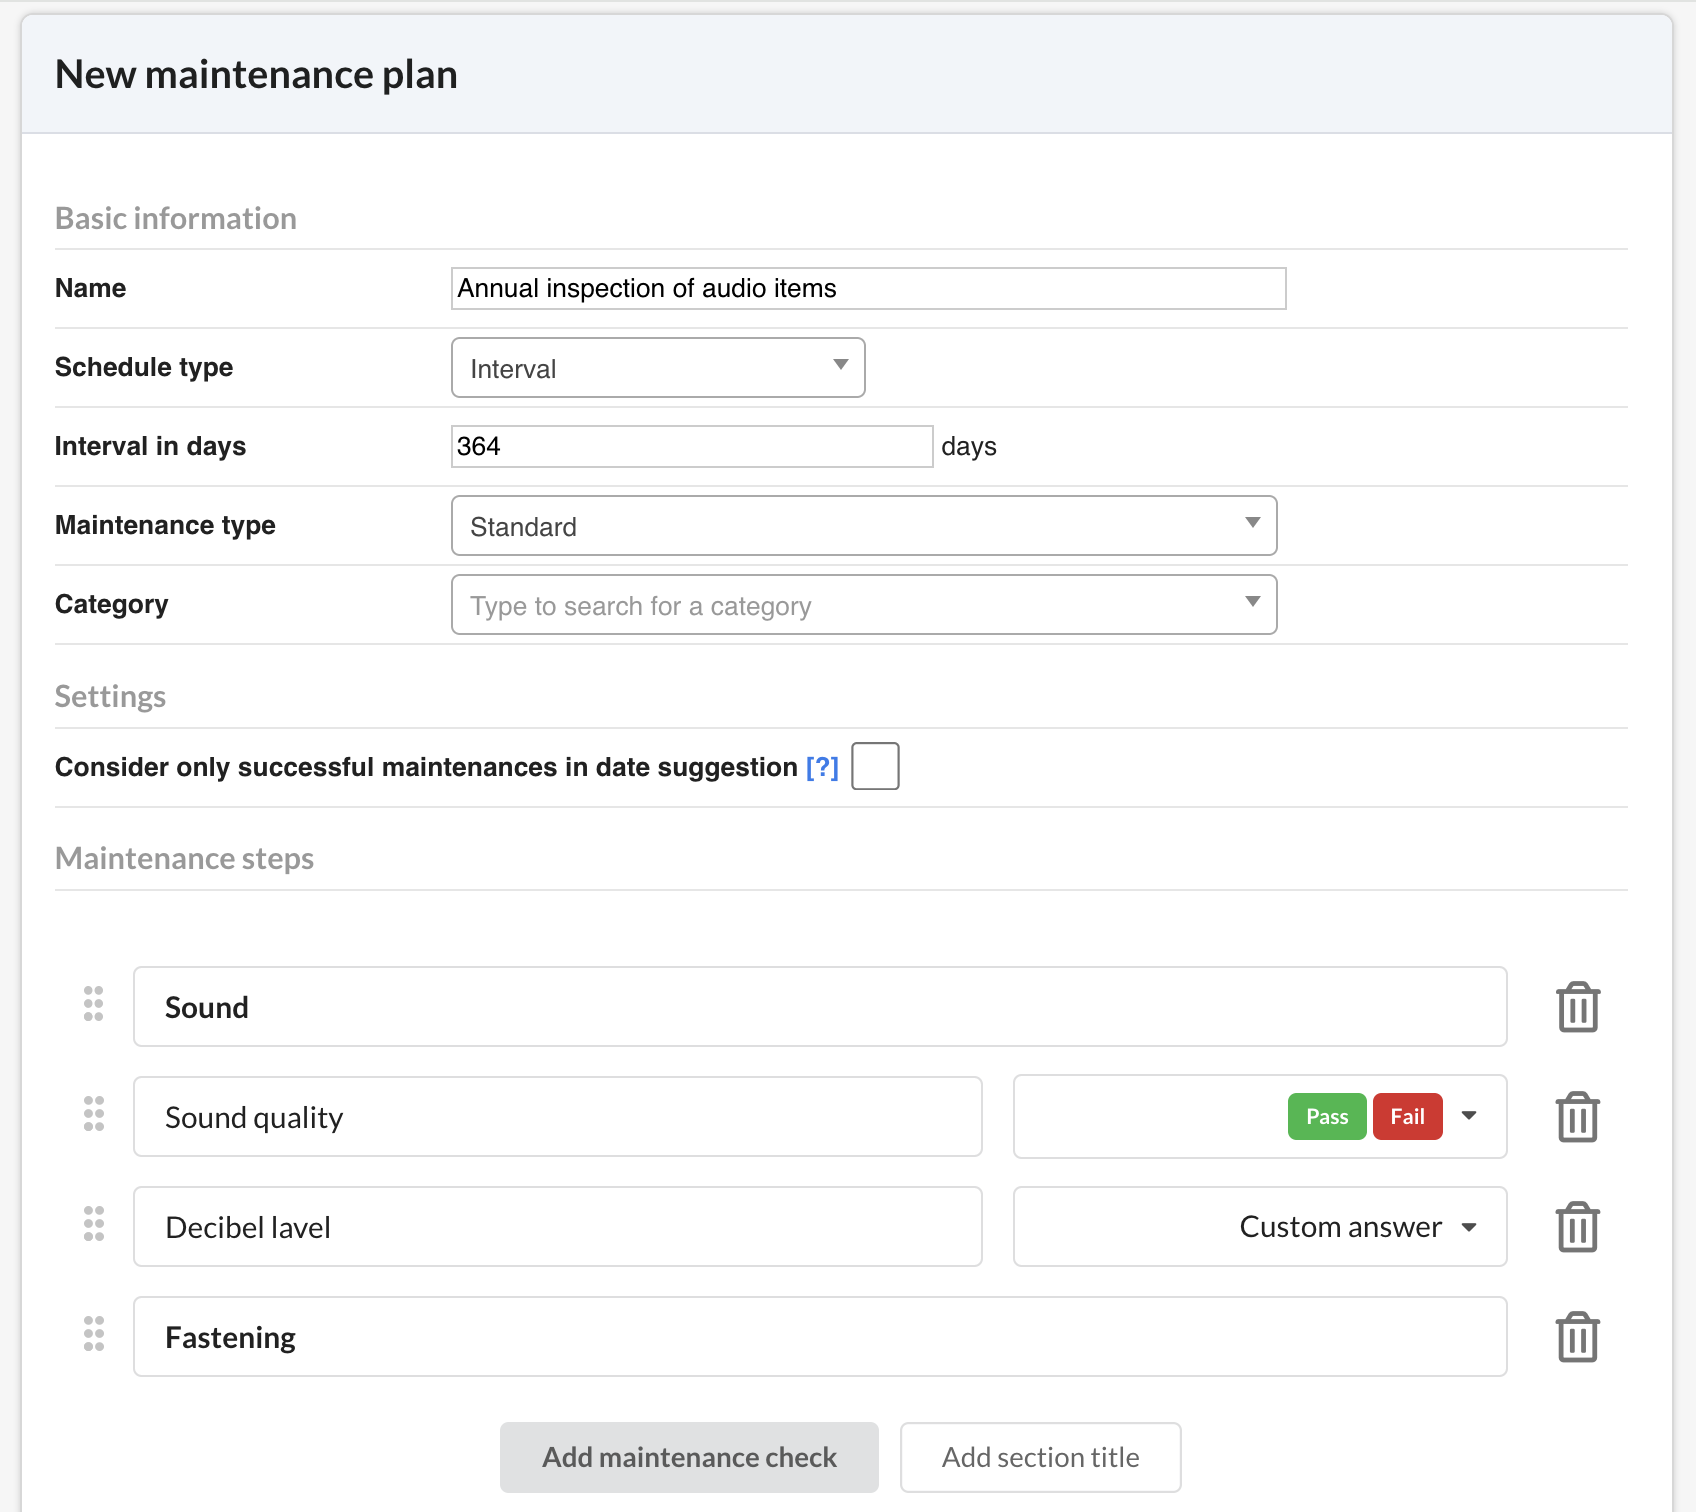Open the Category search dropdown
Image resolution: width=1696 pixels, height=1512 pixels.
click(864, 605)
